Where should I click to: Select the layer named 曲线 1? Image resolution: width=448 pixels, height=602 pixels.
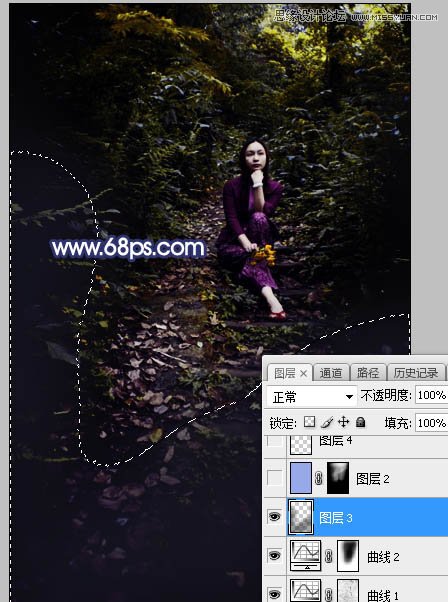click(x=383, y=595)
